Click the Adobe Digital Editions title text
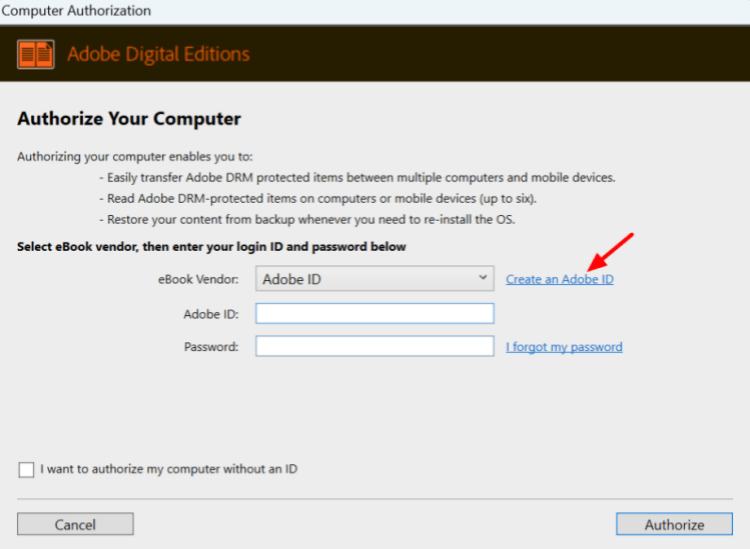The height and width of the screenshot is (549, 750). point(158,54)
